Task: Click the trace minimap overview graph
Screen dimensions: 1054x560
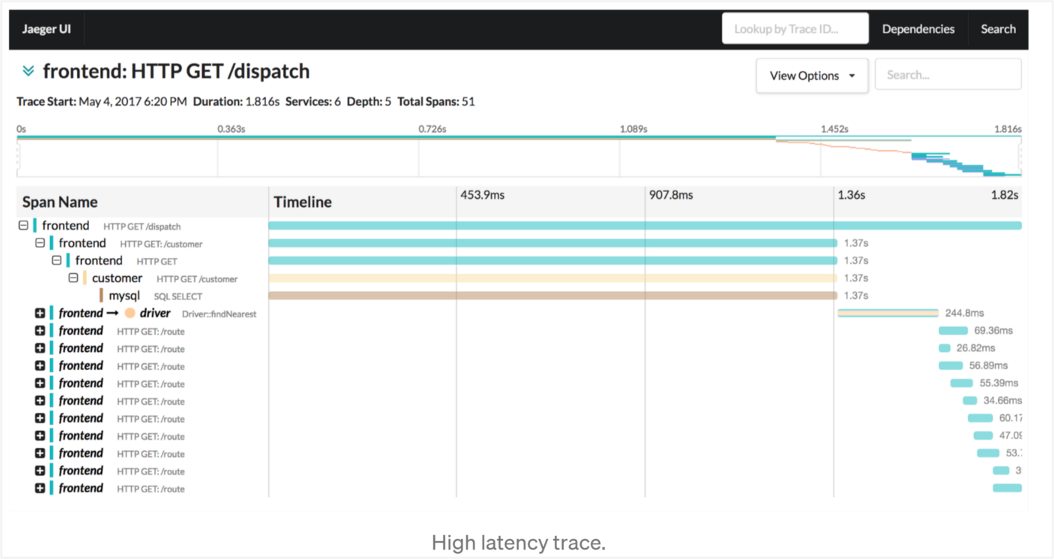Action: pos(519,156)
